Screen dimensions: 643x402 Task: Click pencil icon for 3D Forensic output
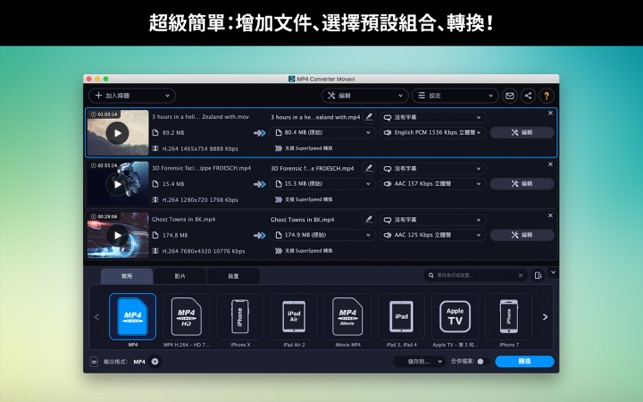(369, 168)
